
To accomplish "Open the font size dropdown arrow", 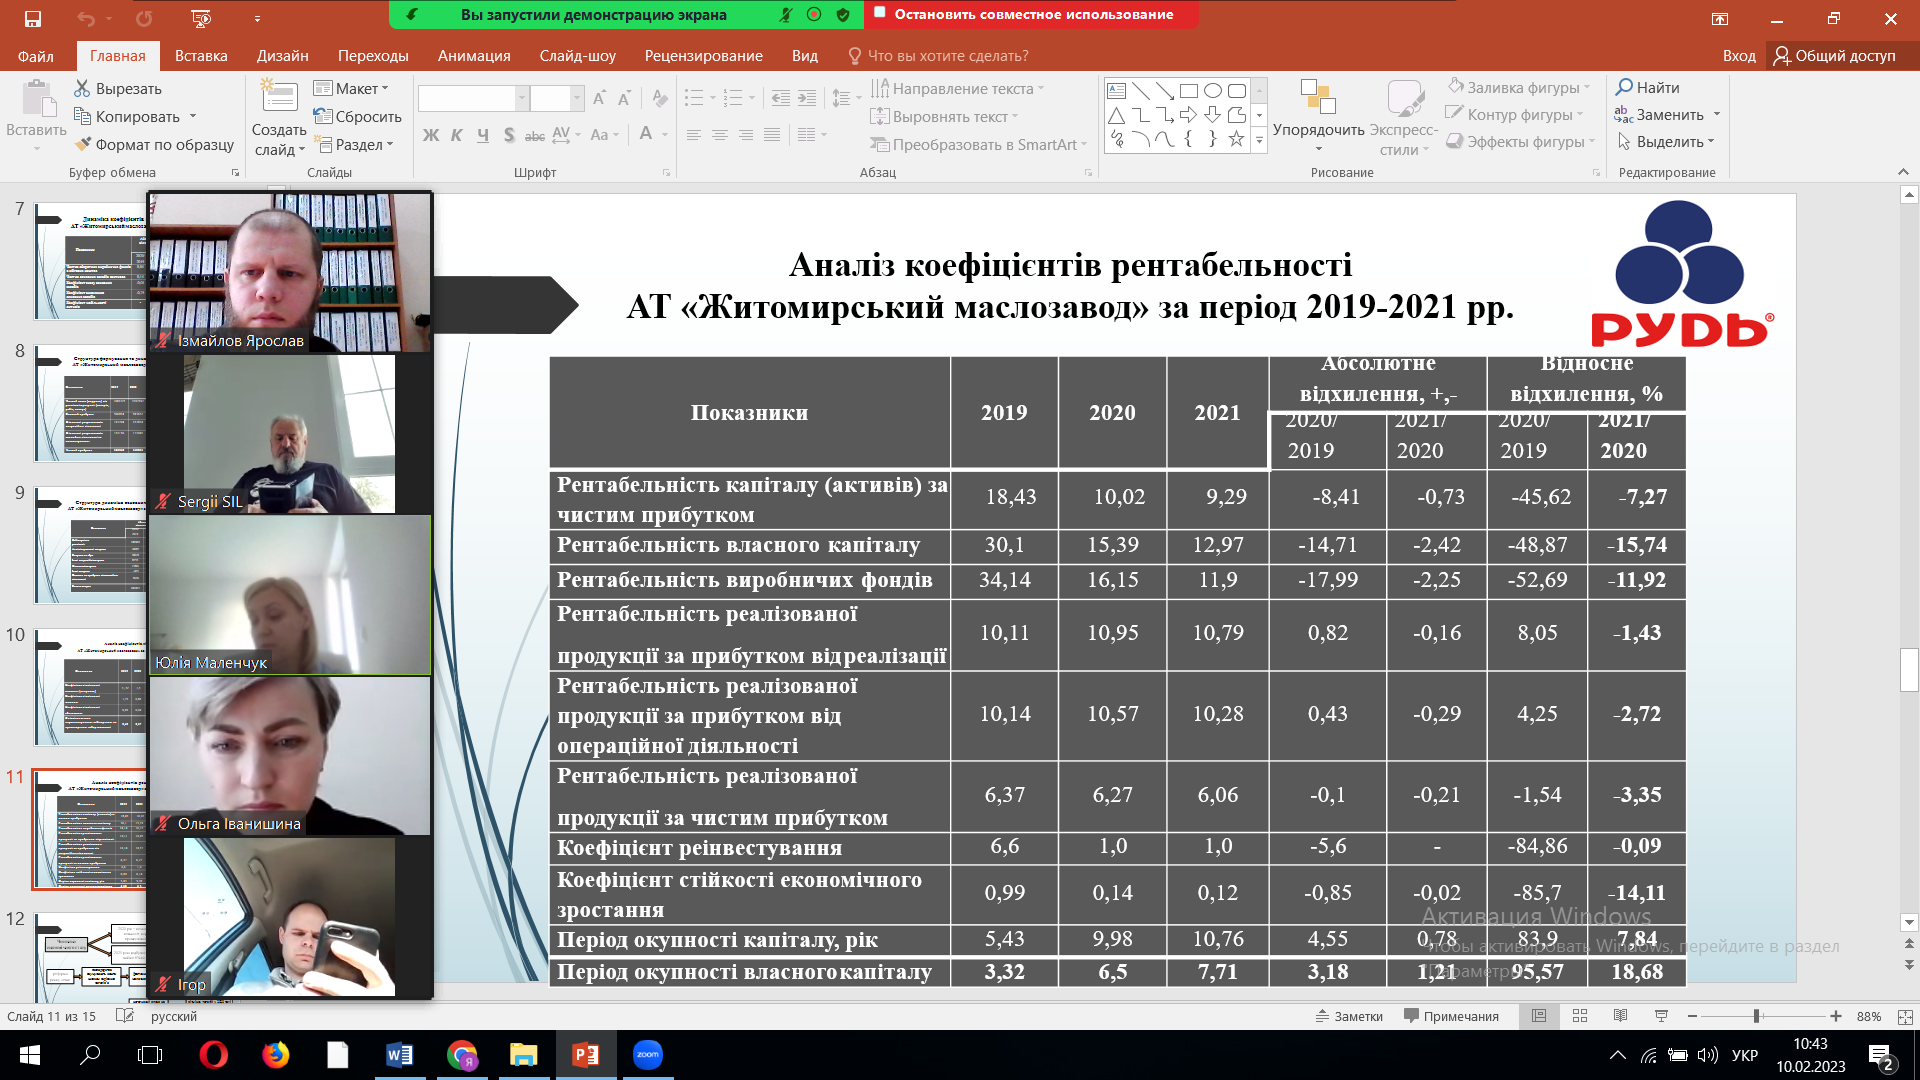I will tap(577, 98).
